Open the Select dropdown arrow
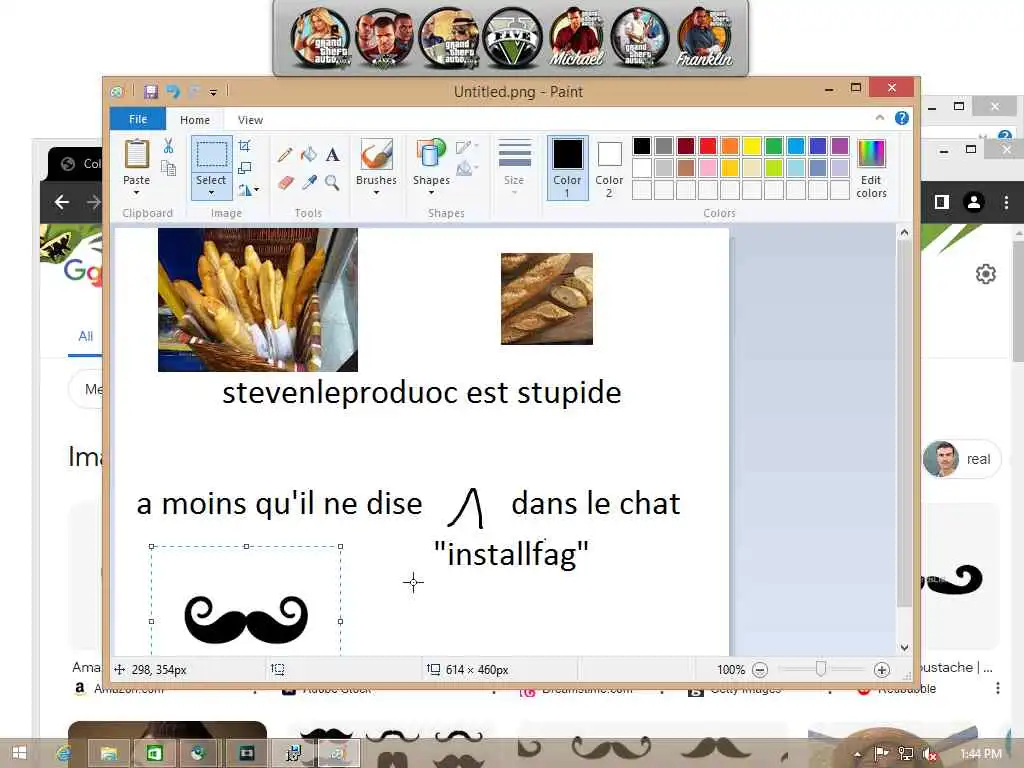1024x768 pixels. click(212, 193)
